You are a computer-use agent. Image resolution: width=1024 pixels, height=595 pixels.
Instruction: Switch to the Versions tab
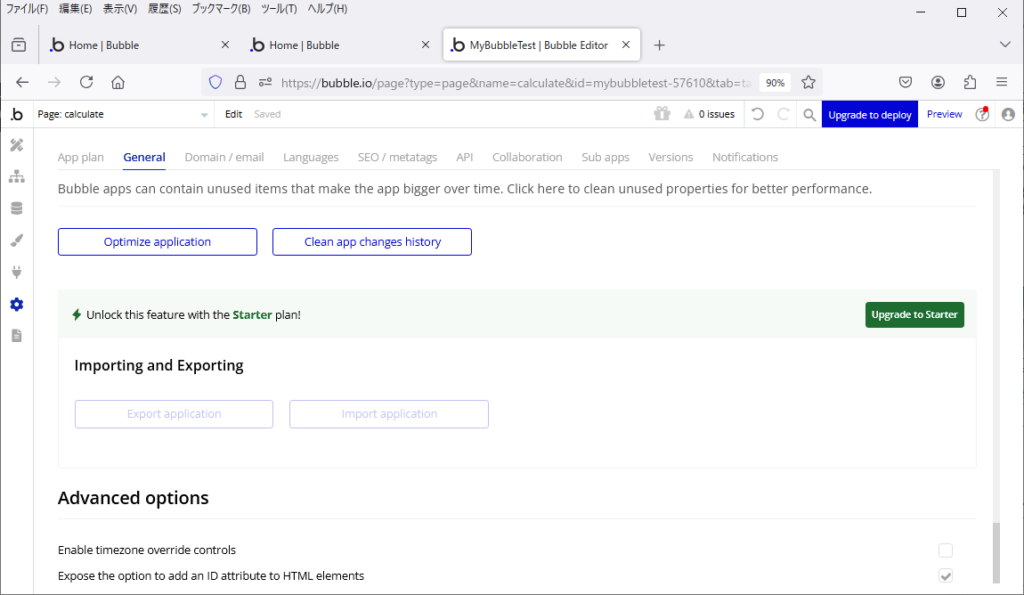pyautogui.click(x=671, y=157)
